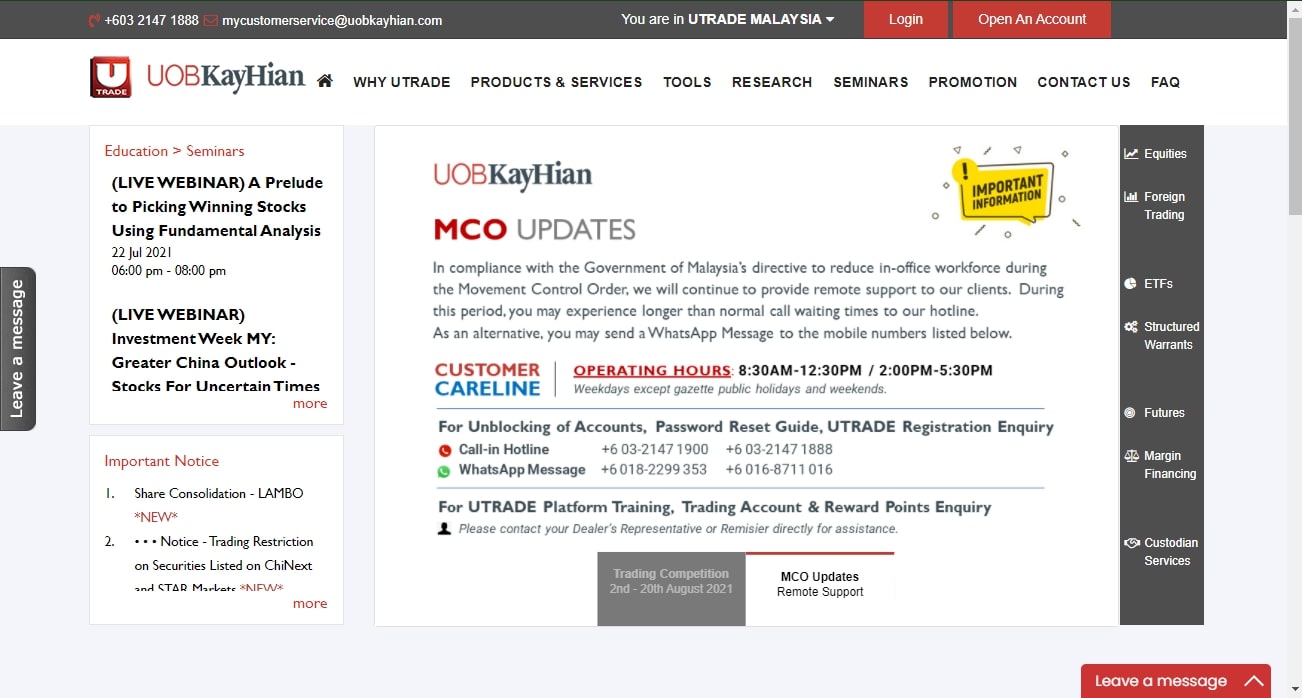Open the WHY UTRADE menu
Screen dimensions: 1302x698
tap(402, 82)
